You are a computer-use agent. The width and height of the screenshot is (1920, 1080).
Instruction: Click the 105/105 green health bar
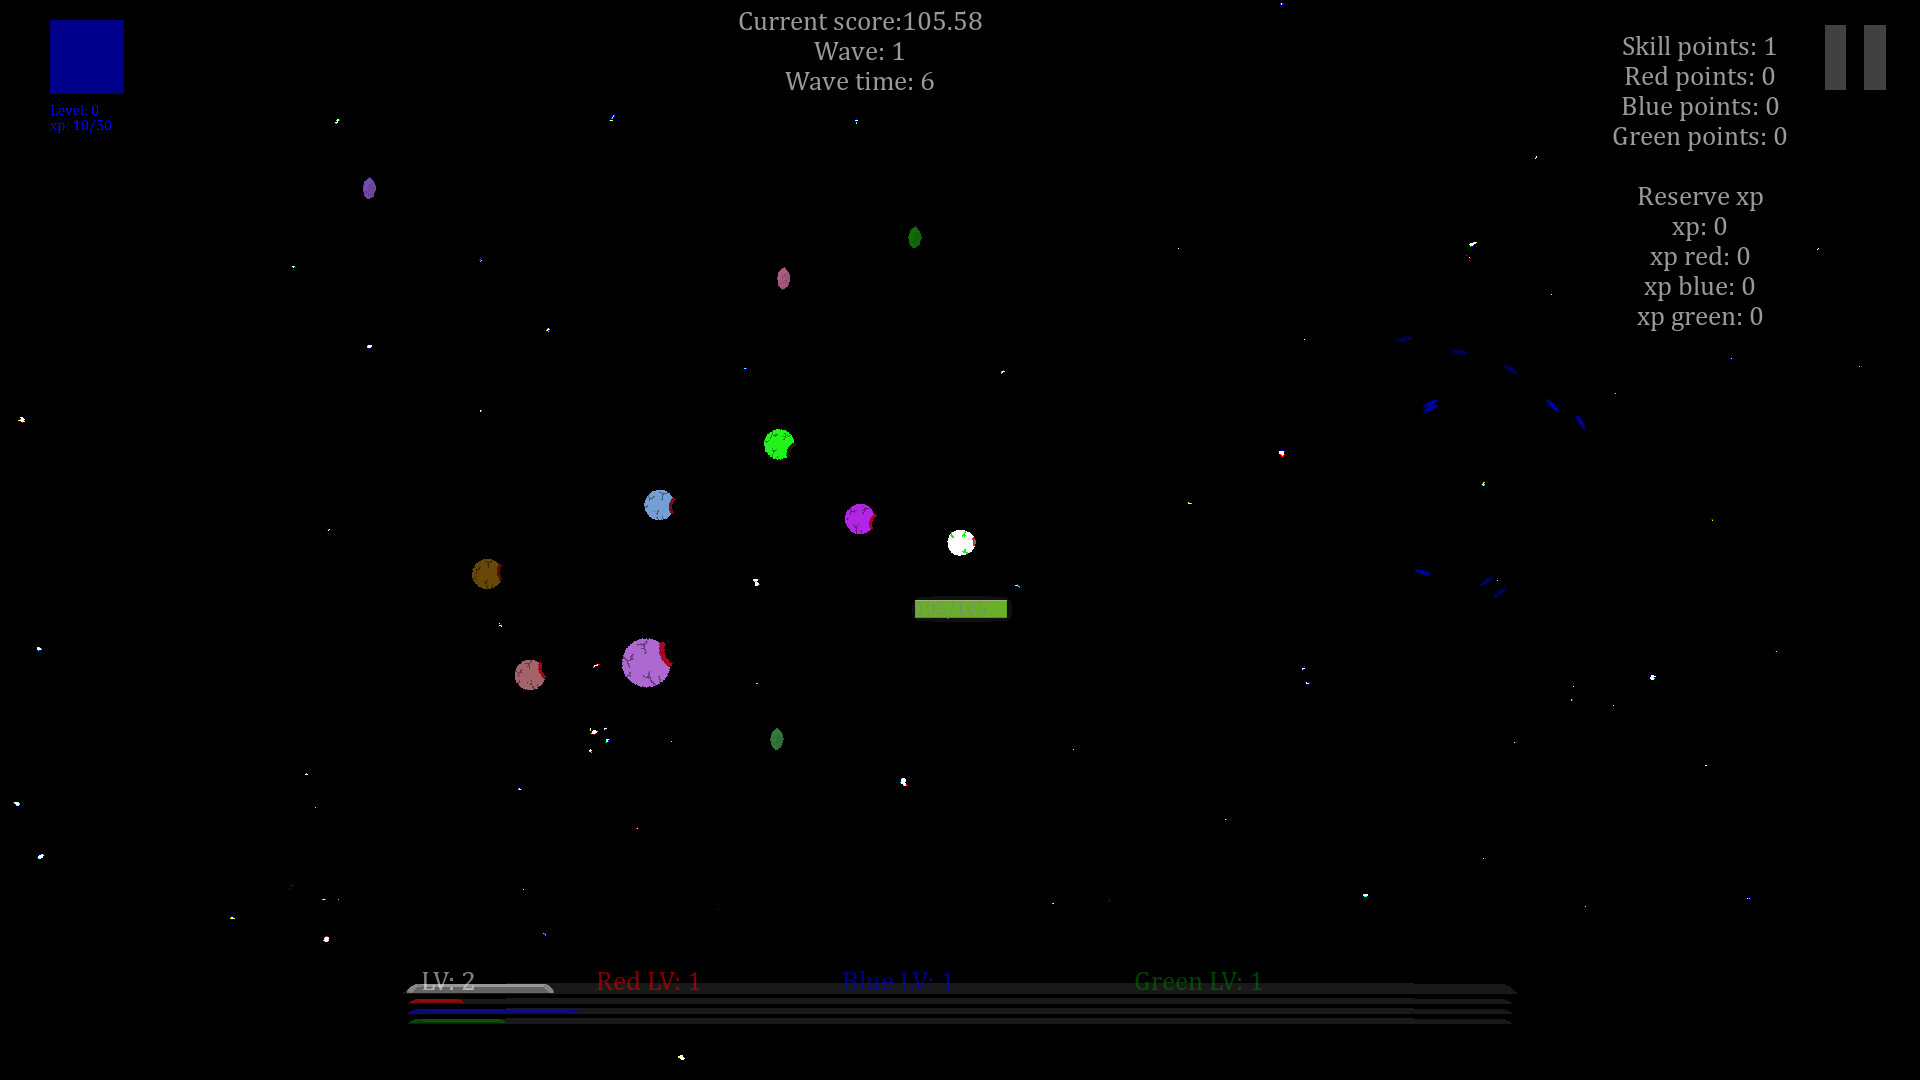[x=960, y=608]
